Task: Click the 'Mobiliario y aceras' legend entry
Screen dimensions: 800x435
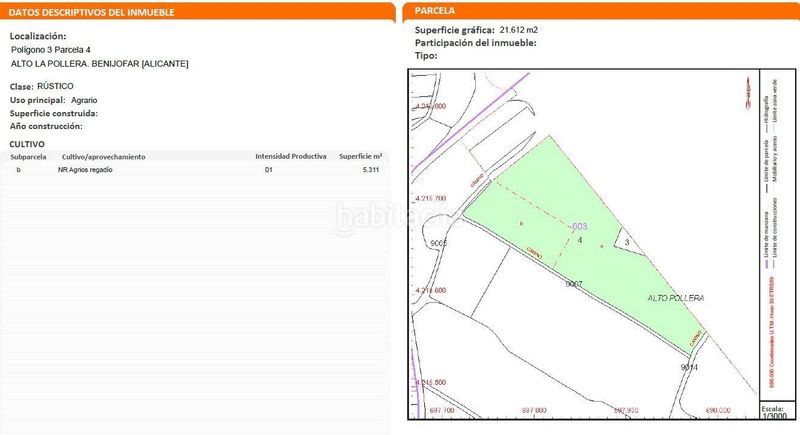Action: 774,161
